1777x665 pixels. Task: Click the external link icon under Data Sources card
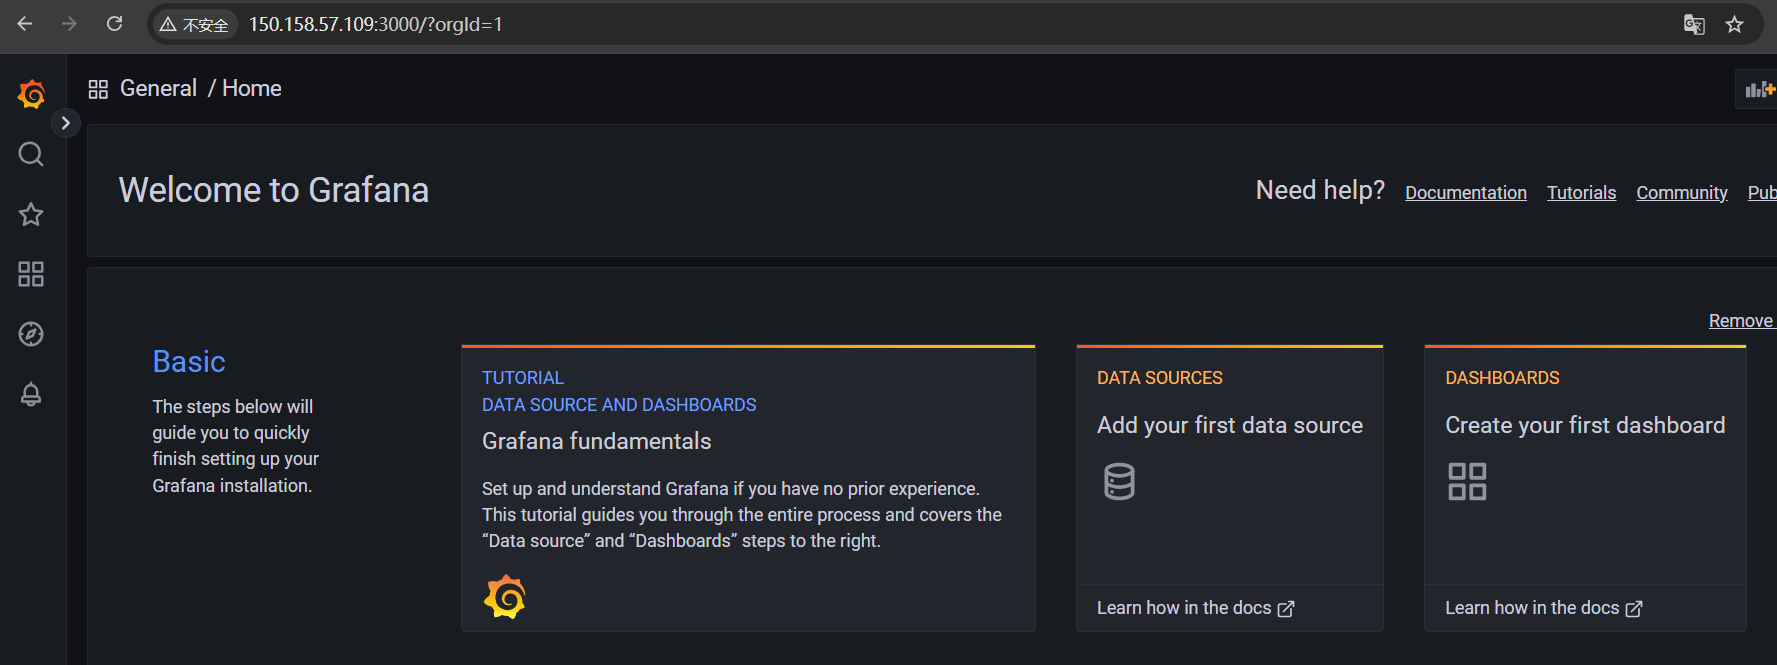1286,609
